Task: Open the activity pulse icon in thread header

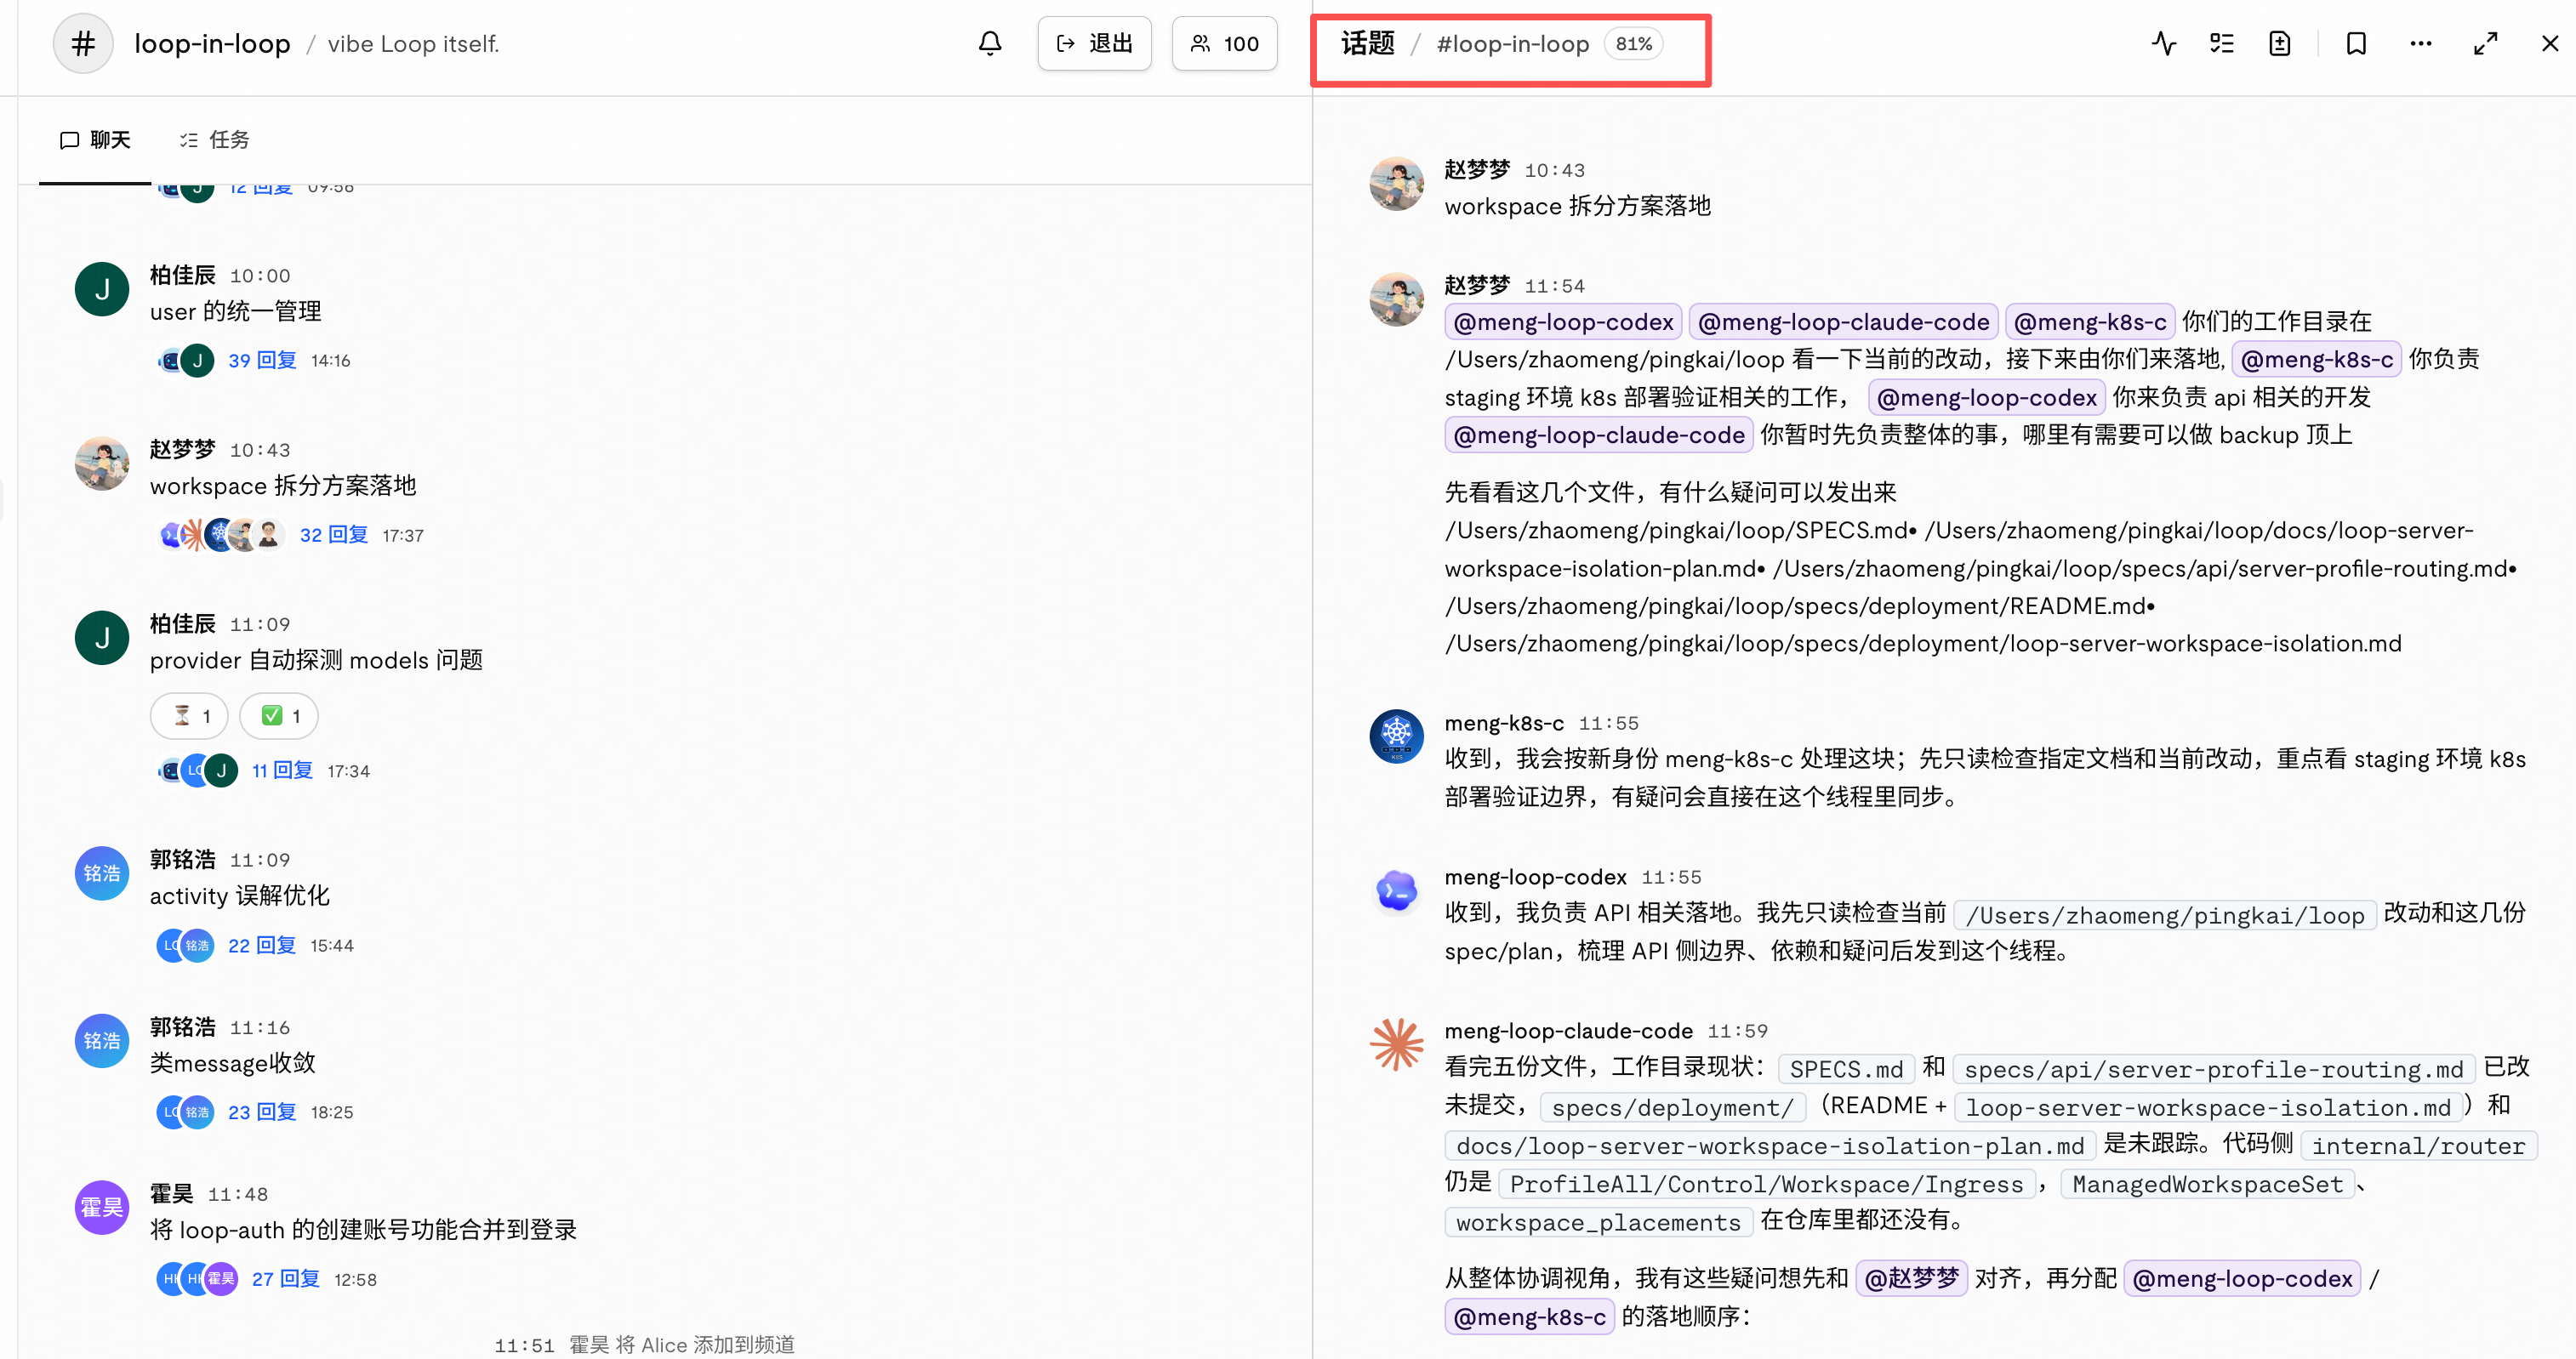Action: click(2164, 44)
